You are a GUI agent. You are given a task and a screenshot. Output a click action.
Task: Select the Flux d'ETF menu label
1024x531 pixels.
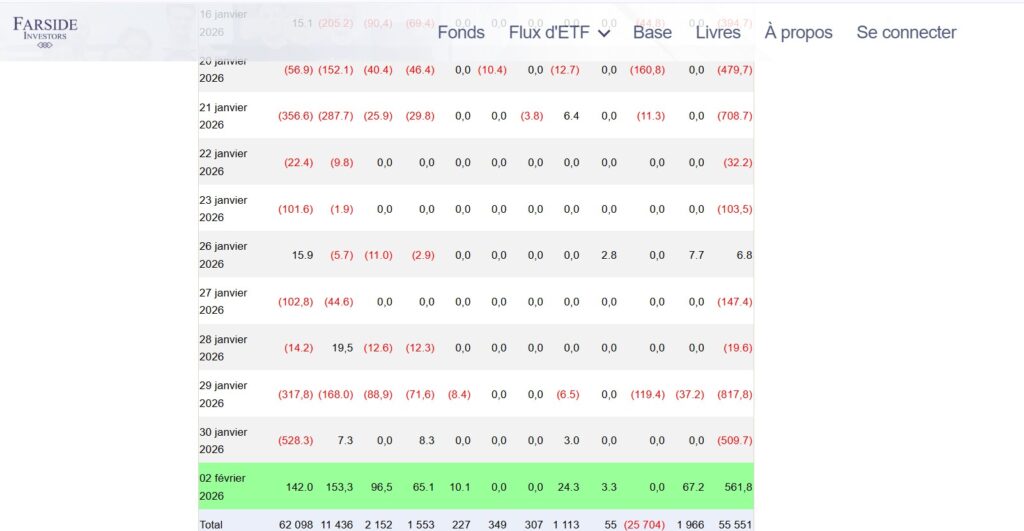(x=550, y=32)
